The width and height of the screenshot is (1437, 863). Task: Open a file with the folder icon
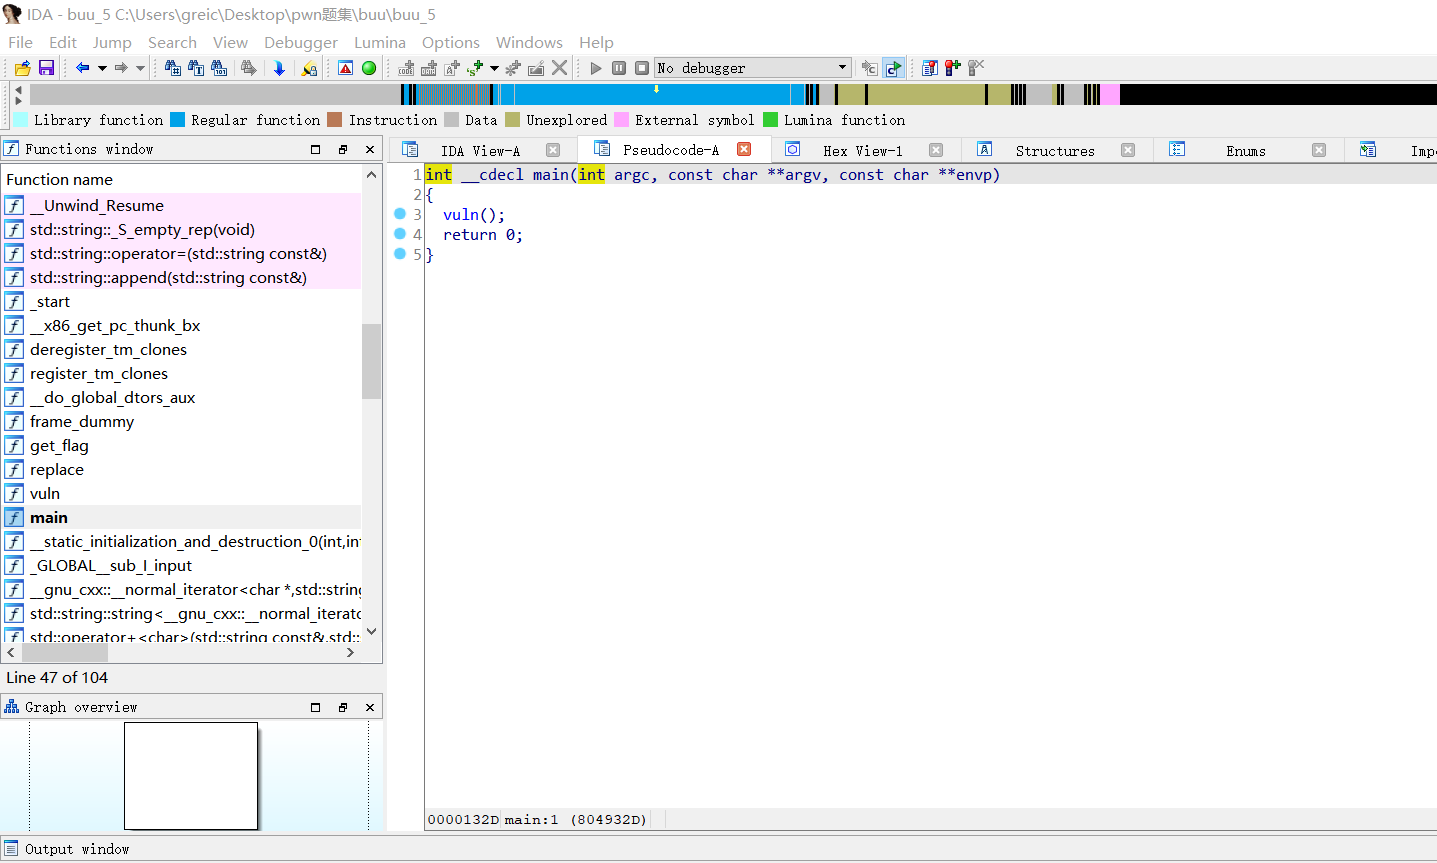22,68
